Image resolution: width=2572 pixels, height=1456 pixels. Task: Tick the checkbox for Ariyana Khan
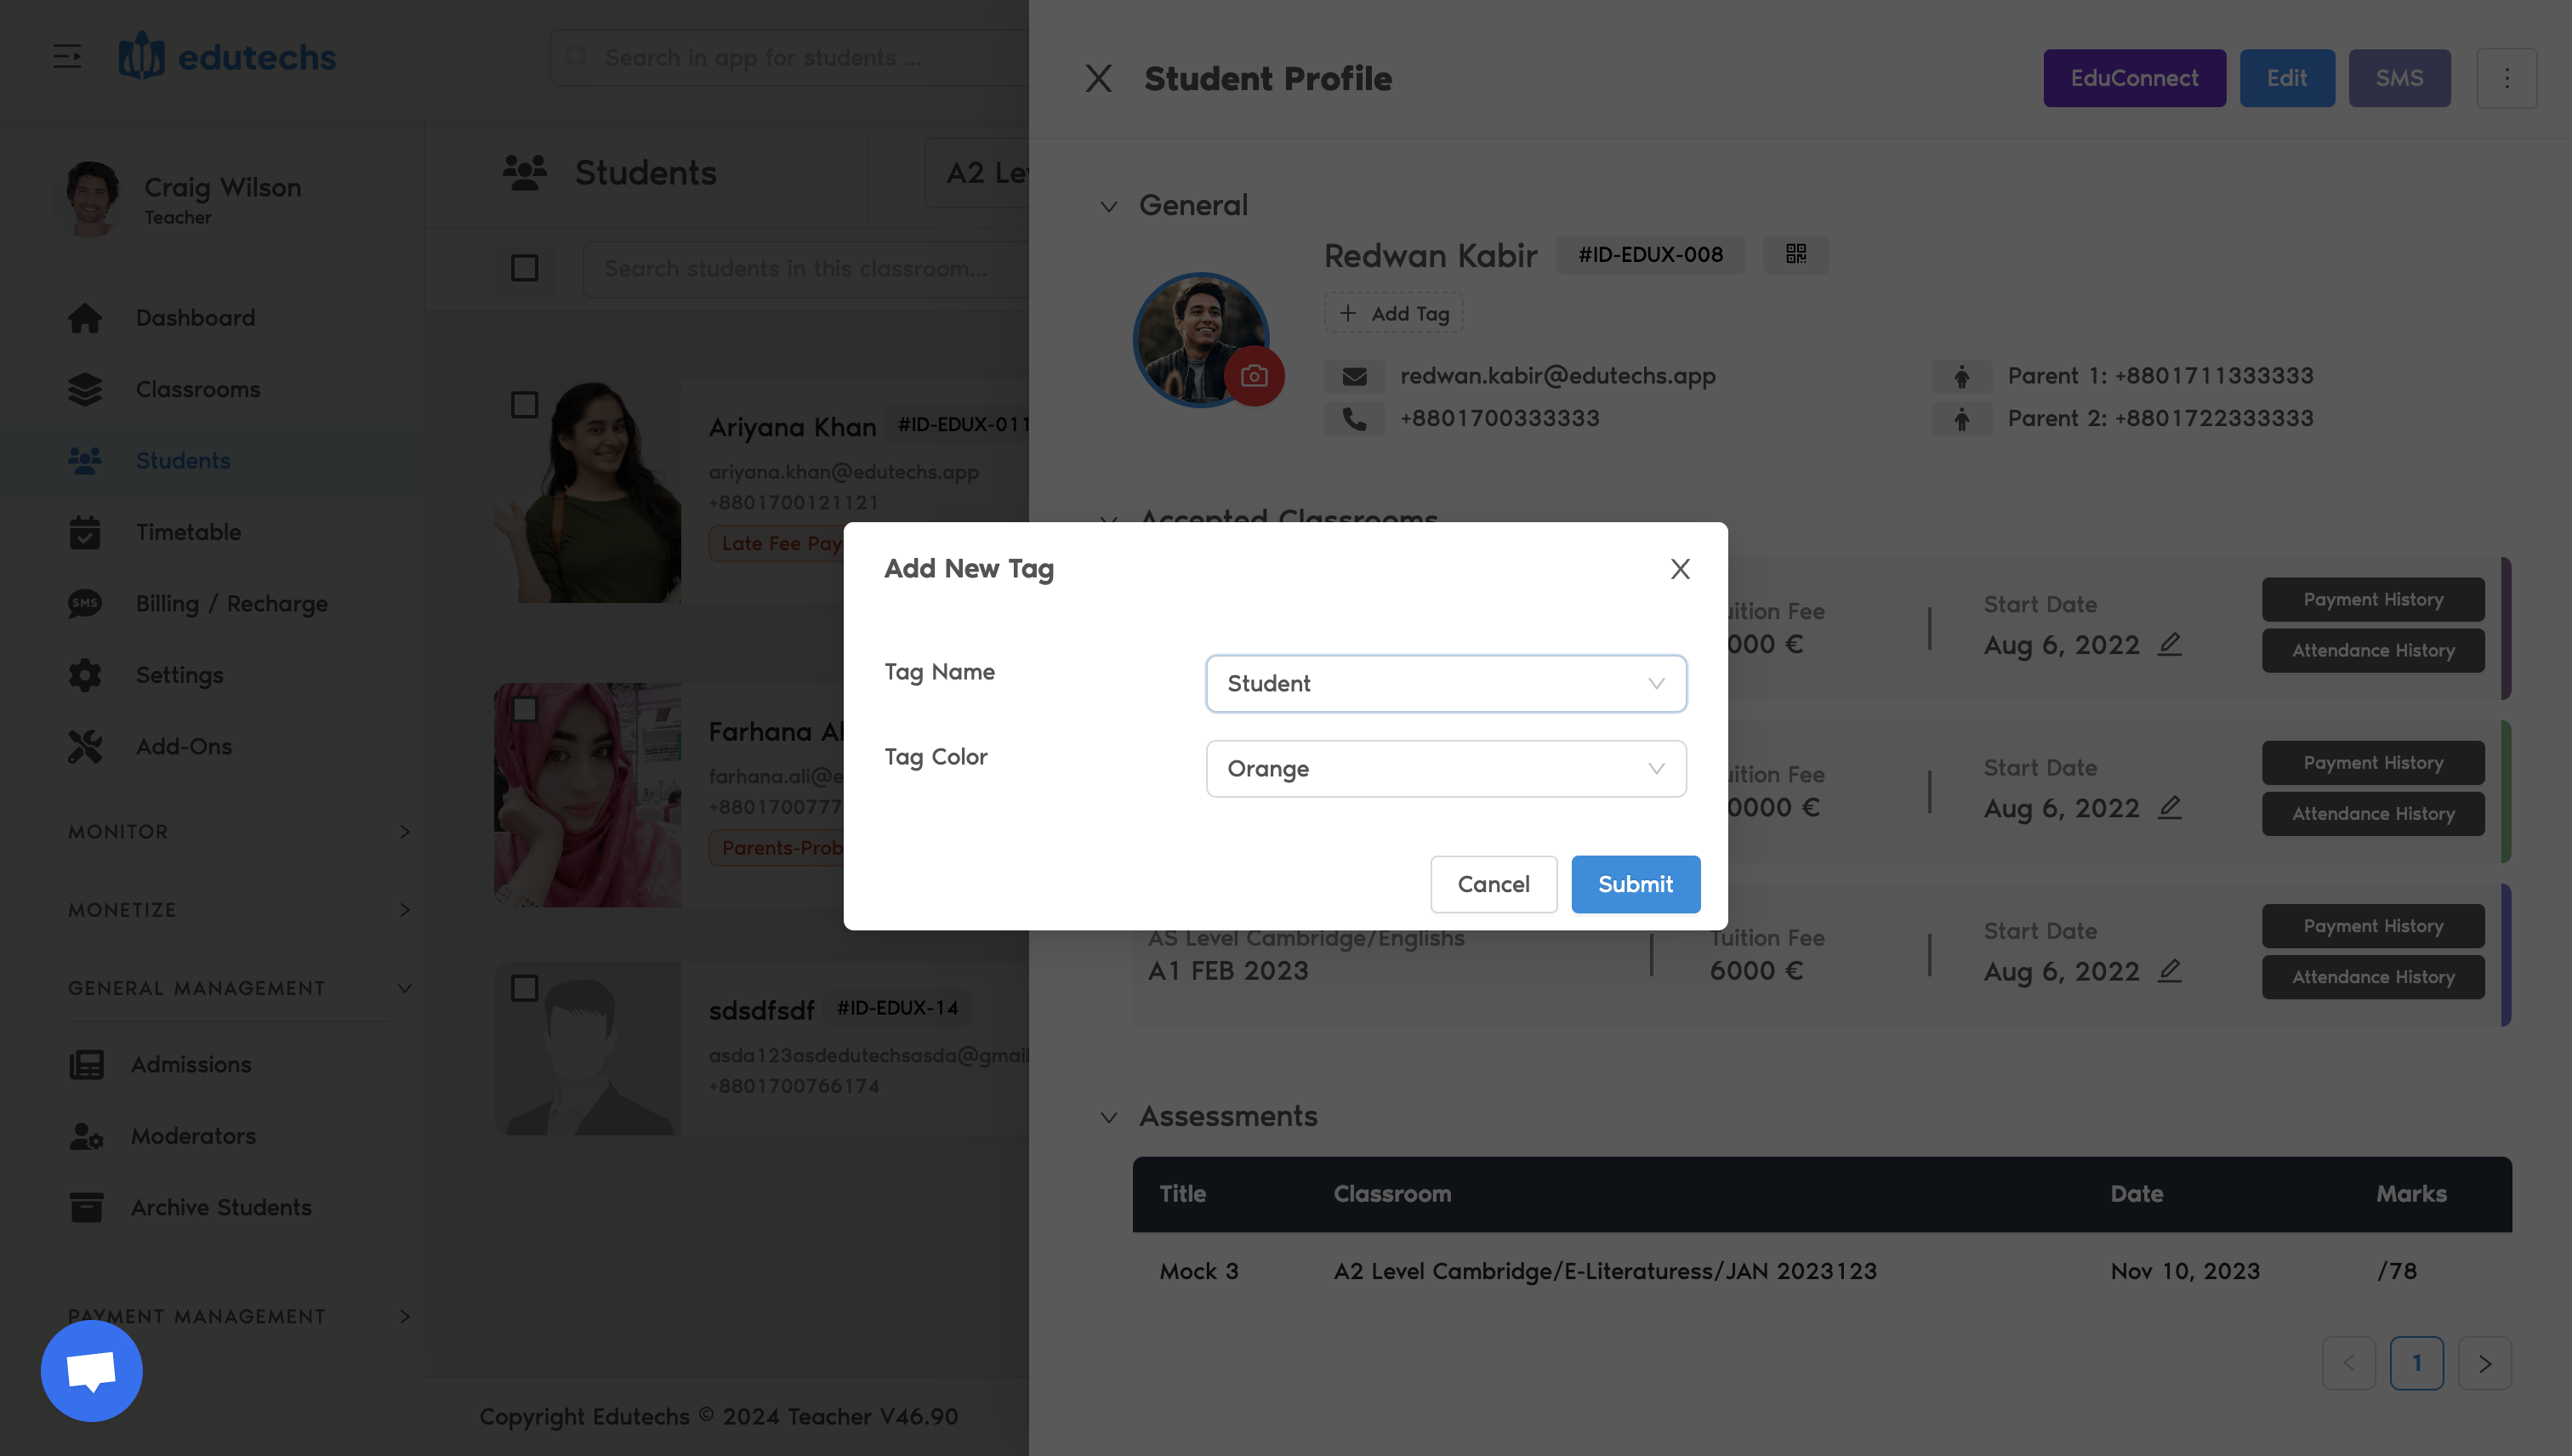[524, 405]
